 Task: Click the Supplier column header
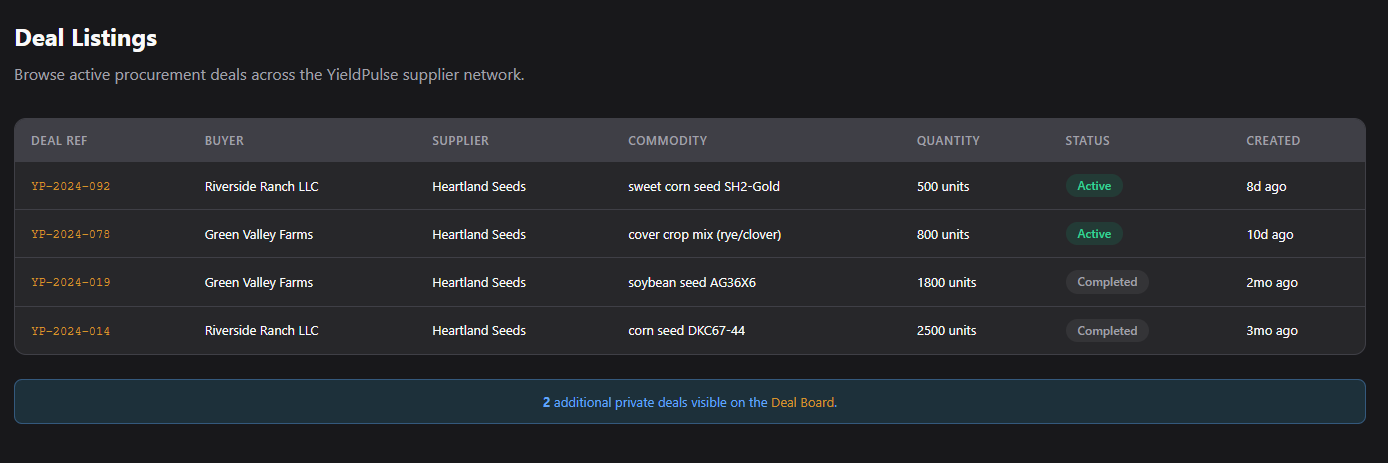(x=460, y=141)
